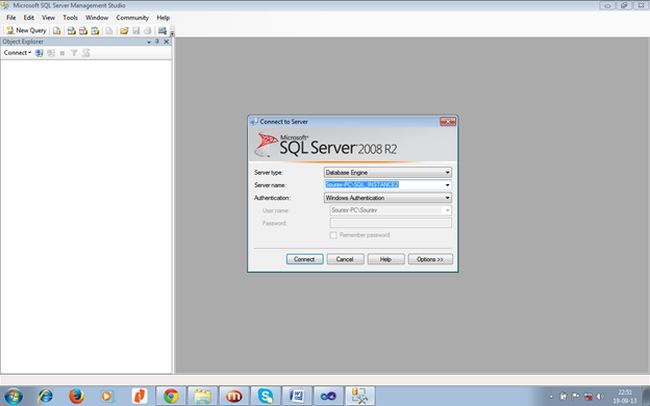This screenshot has width=650, height=406.
Task: Click the Cancel button
Action: click(345, 259)
